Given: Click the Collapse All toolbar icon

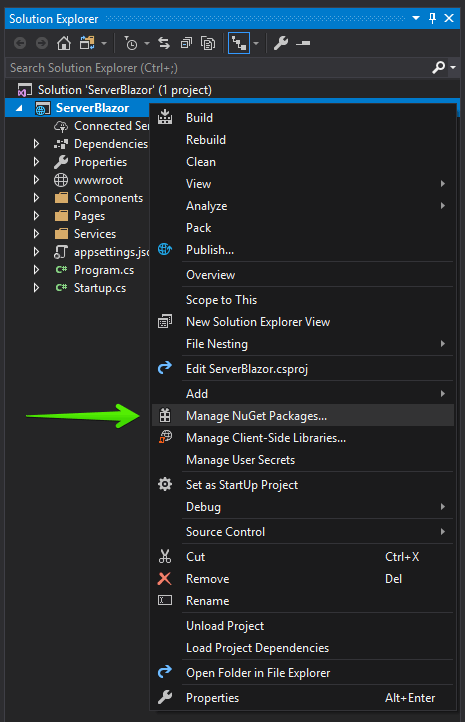Looking at the screenshot, I should point(186,43).
